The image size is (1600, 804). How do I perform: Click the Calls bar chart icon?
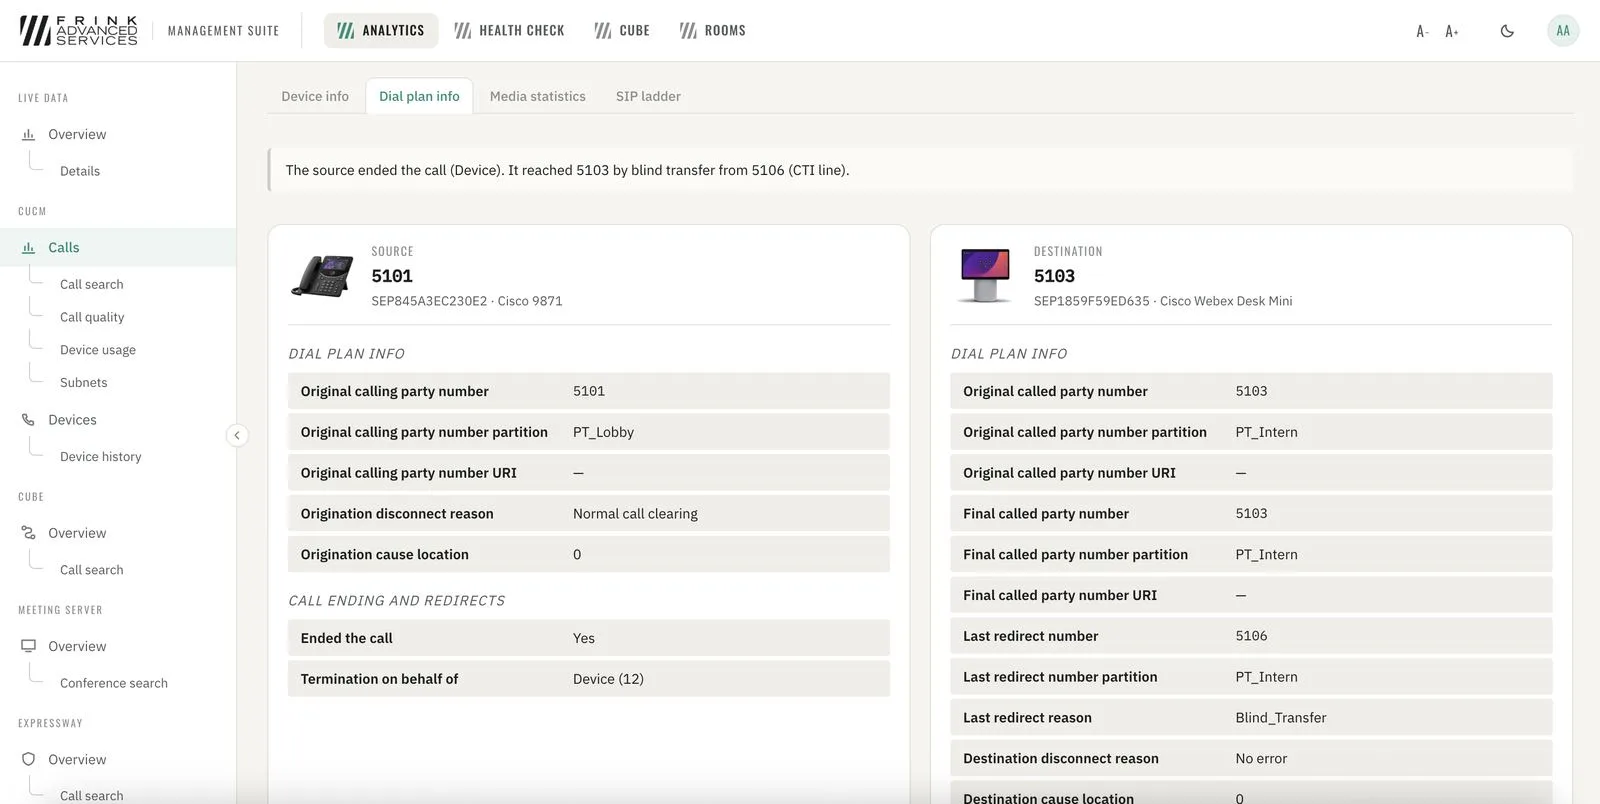pos(28,247)
